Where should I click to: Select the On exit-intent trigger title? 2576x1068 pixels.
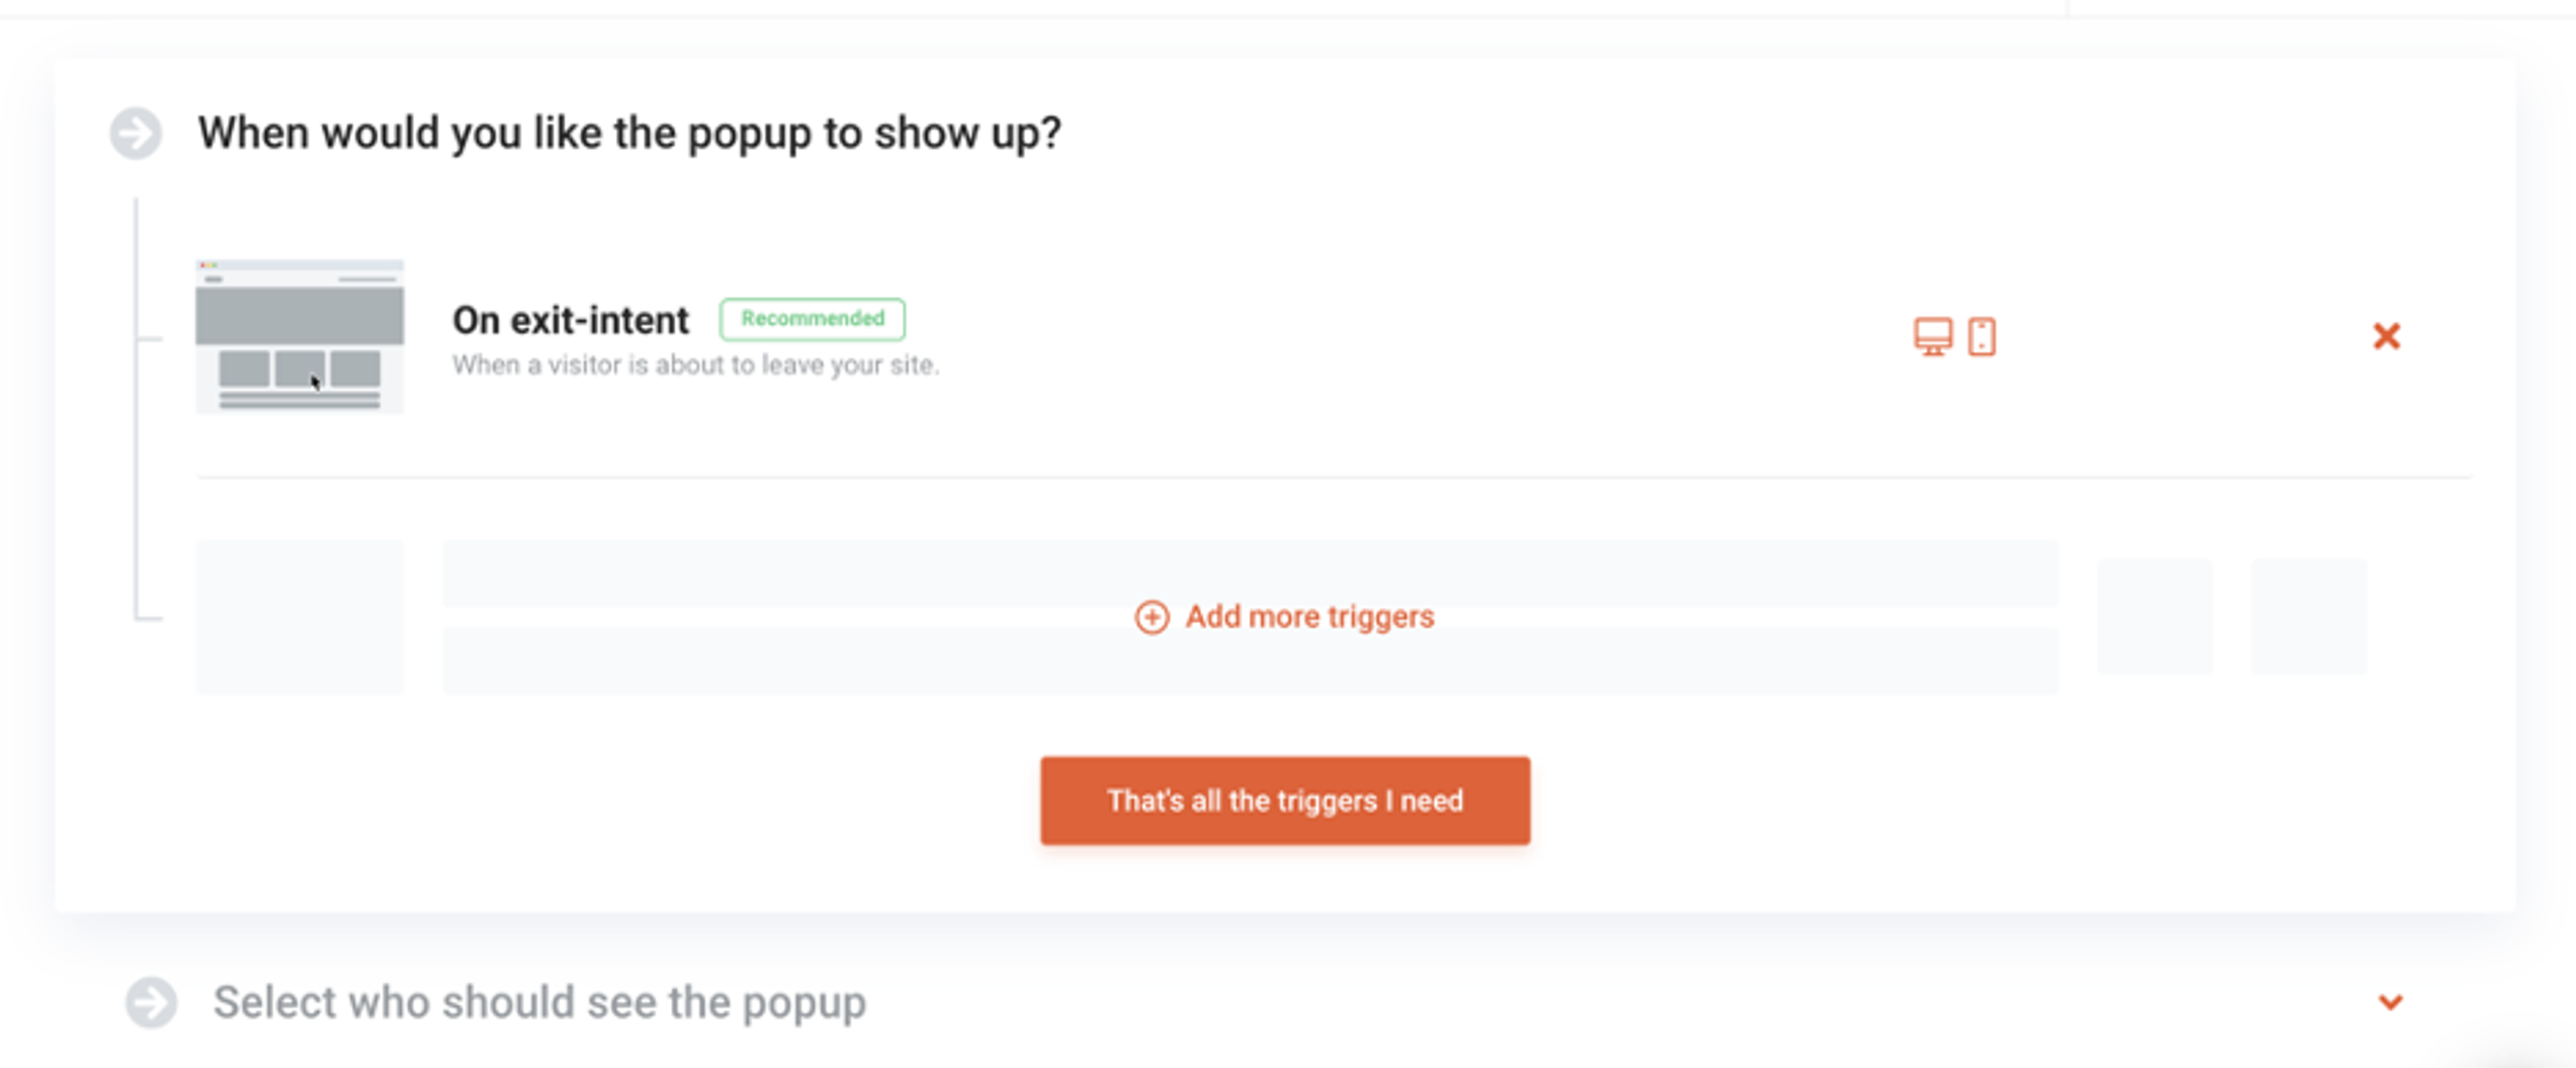570,319
